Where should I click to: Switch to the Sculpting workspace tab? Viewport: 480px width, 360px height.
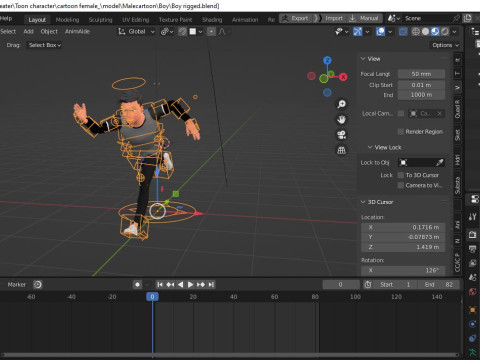(x=100, y=20)
